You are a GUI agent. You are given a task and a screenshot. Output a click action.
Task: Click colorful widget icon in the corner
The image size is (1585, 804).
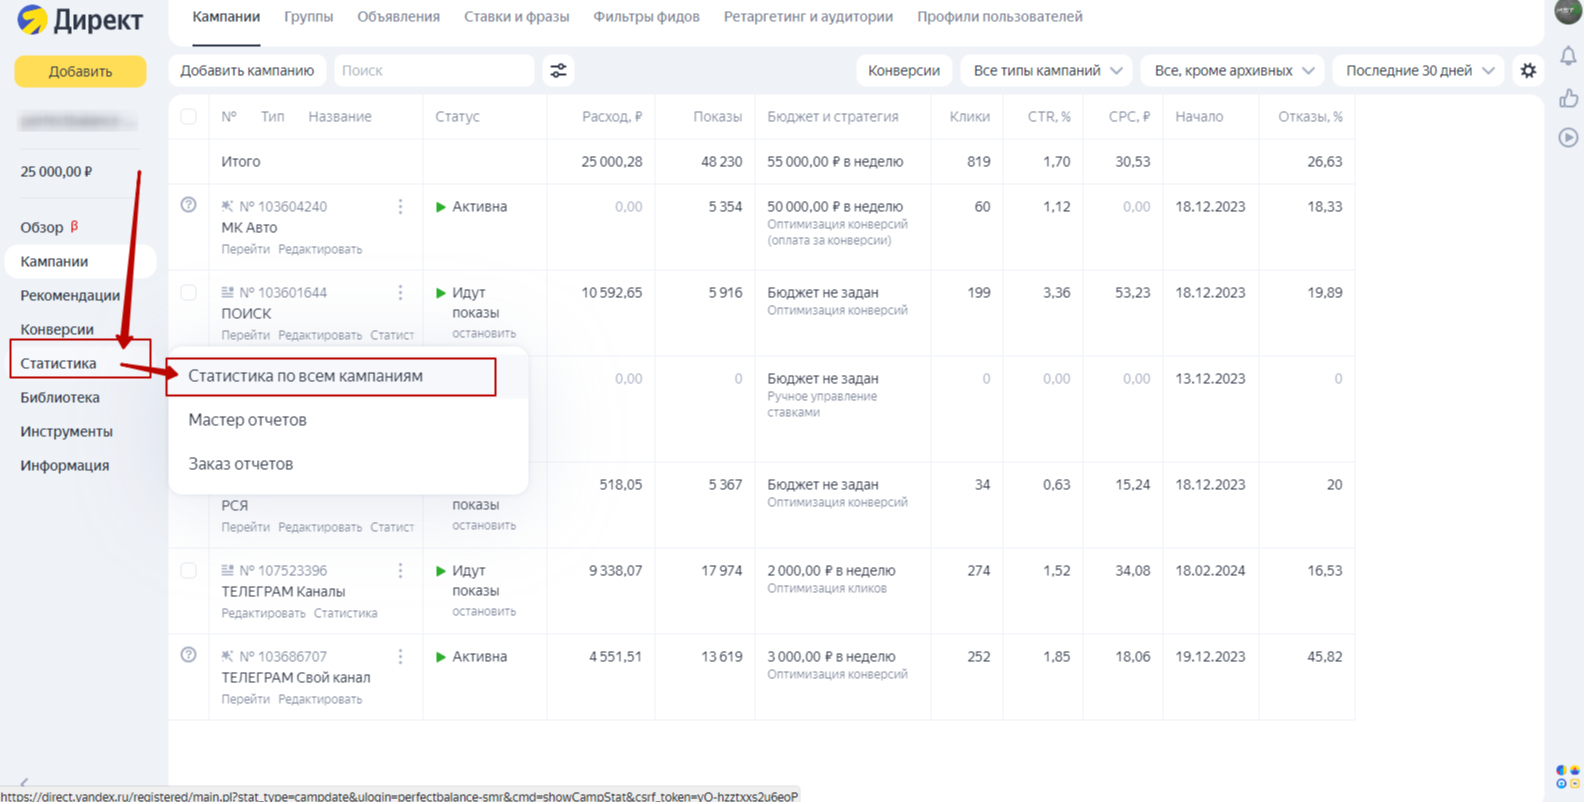[1567, 777]
